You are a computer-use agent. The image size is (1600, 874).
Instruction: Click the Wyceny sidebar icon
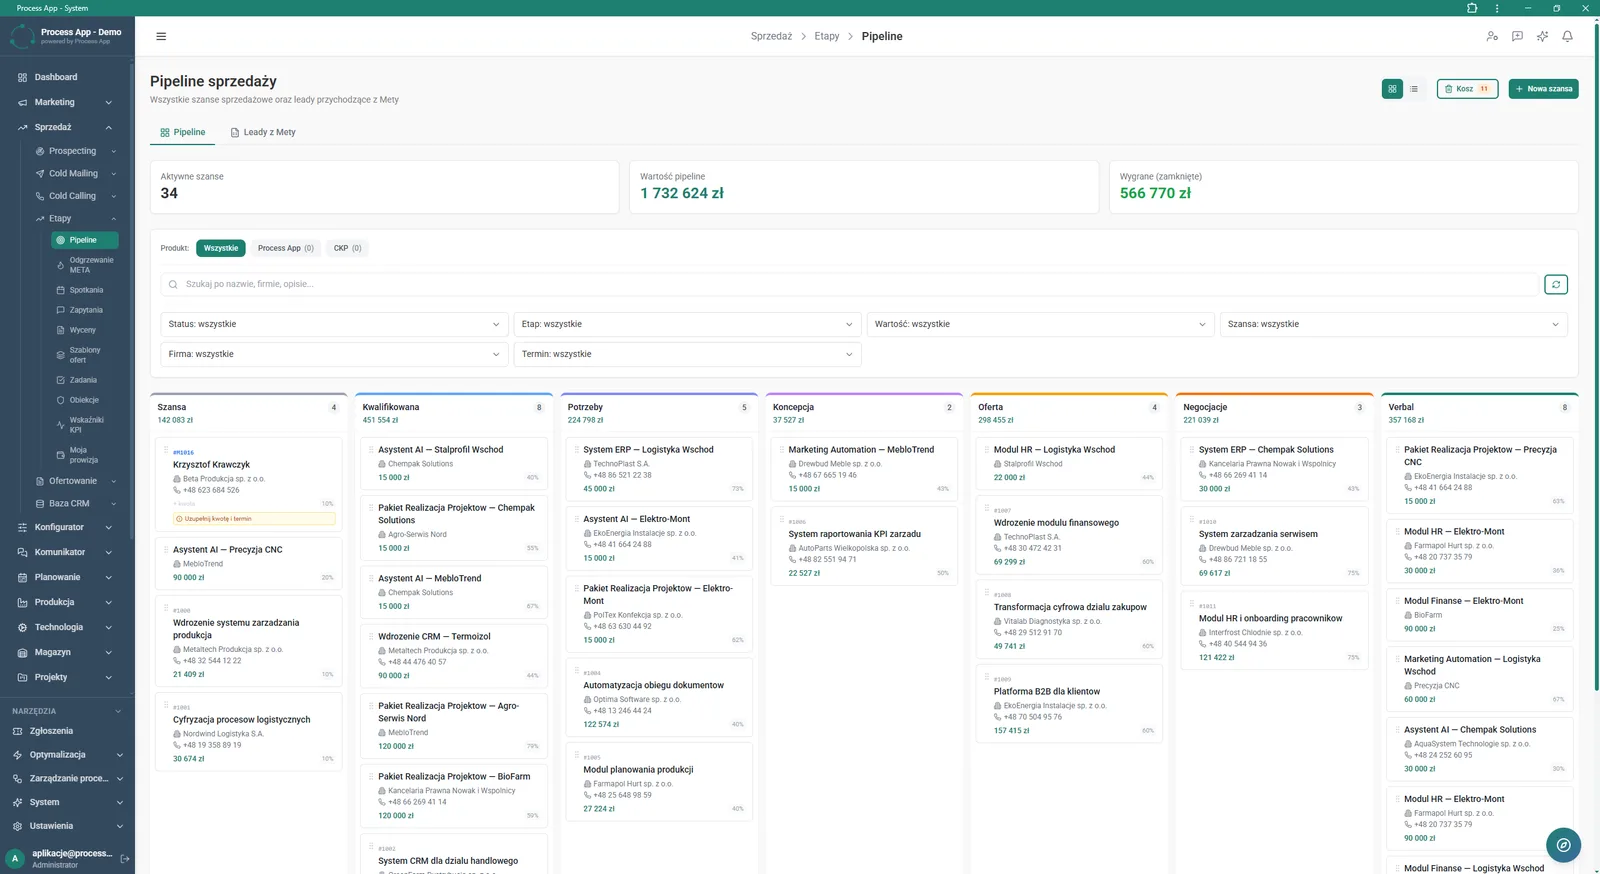click(60, 330)
